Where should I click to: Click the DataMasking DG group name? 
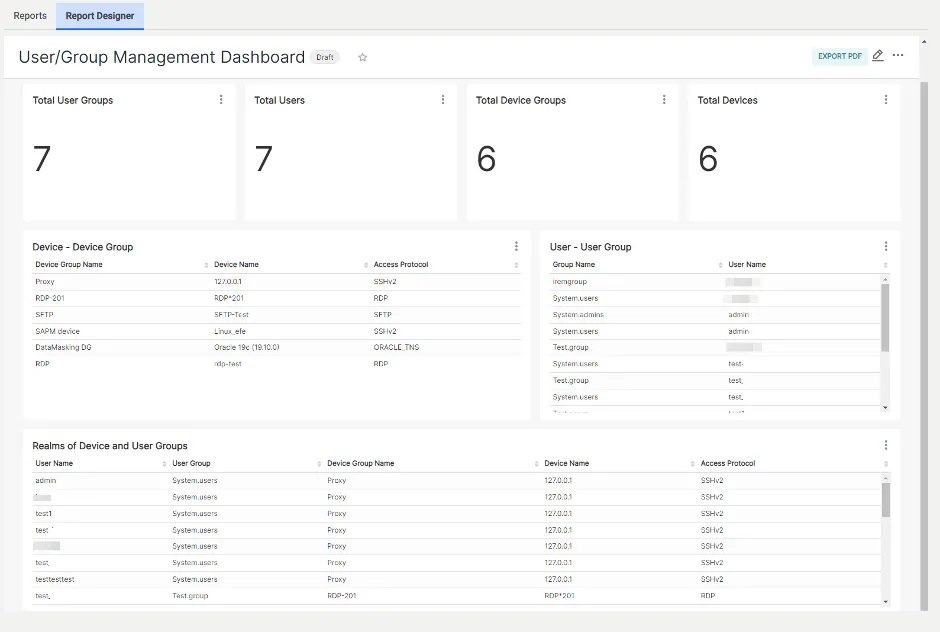(64, 347)
